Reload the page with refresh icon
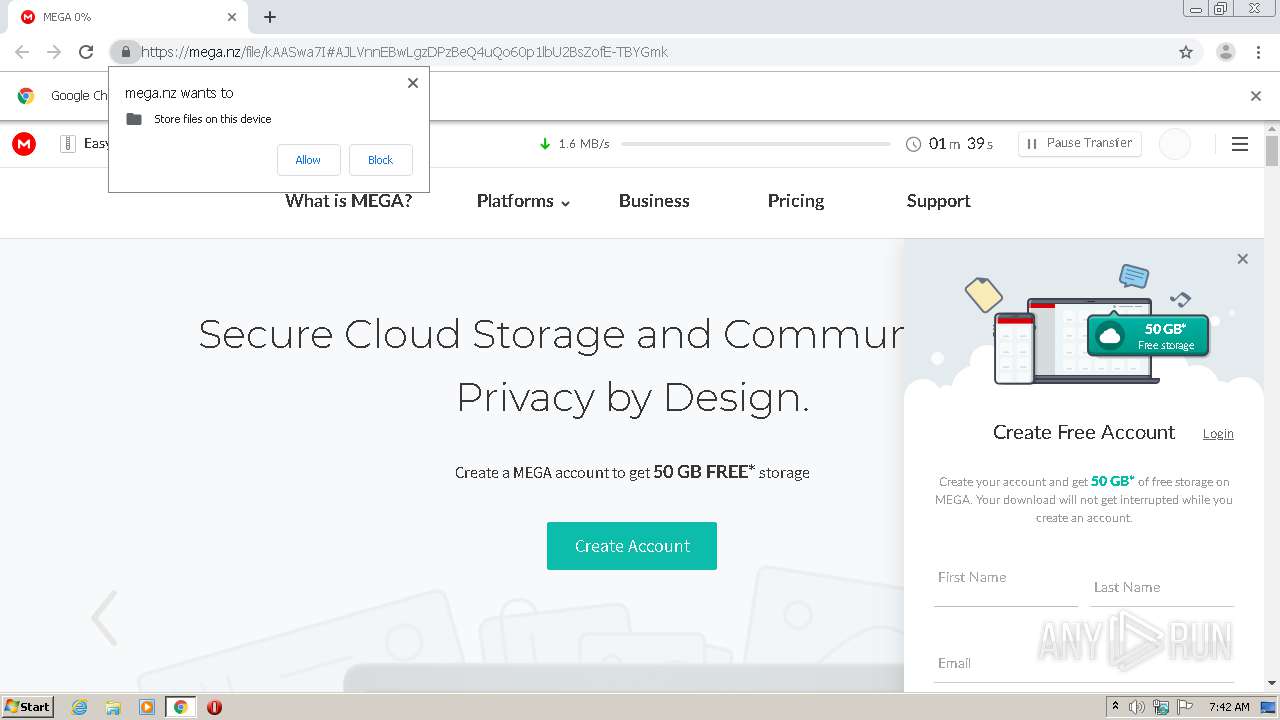The width and height of the screenshot is (1280, 720). [86, 52]
